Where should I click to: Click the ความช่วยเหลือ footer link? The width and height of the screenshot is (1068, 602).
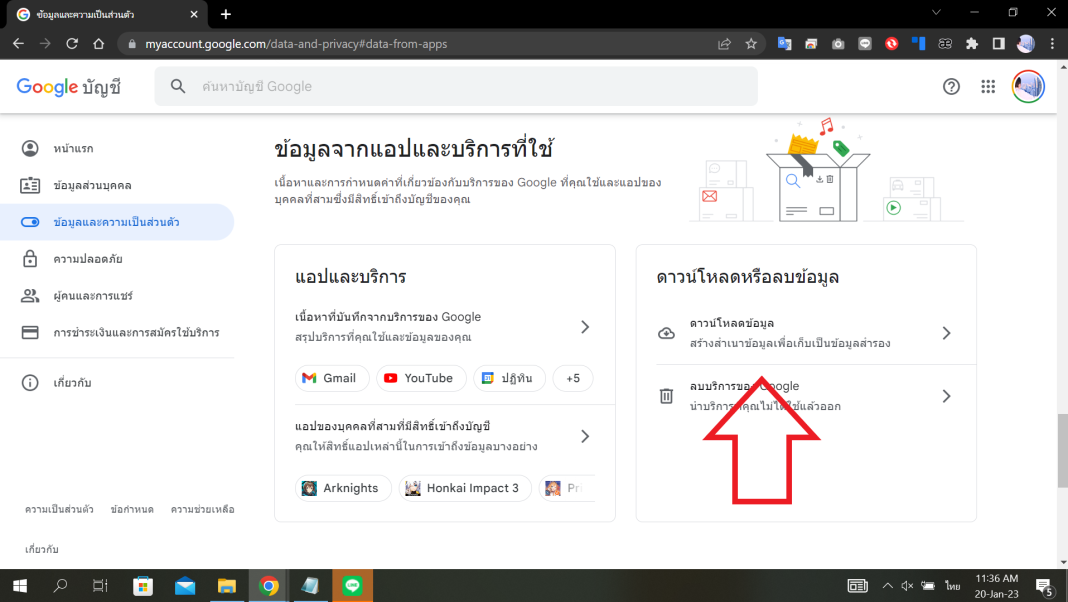coord(203,509)
